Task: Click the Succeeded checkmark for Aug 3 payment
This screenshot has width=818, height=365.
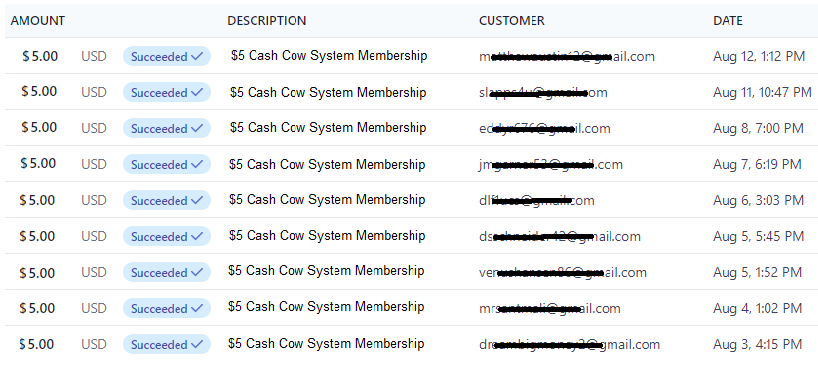Action: point(197,345)
